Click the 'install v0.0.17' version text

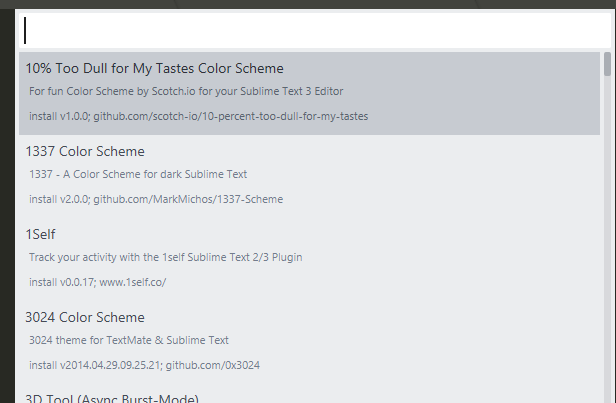[61, 282]
